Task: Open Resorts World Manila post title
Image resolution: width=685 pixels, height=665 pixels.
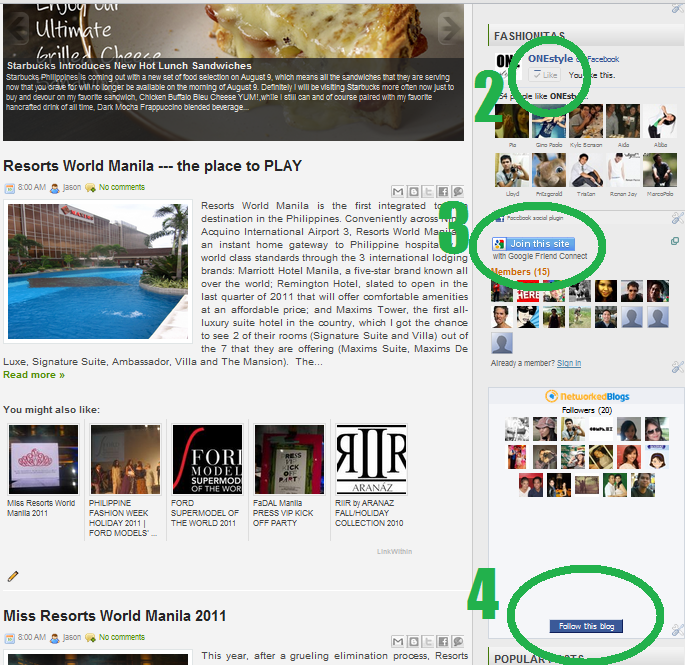Action: 152,166
